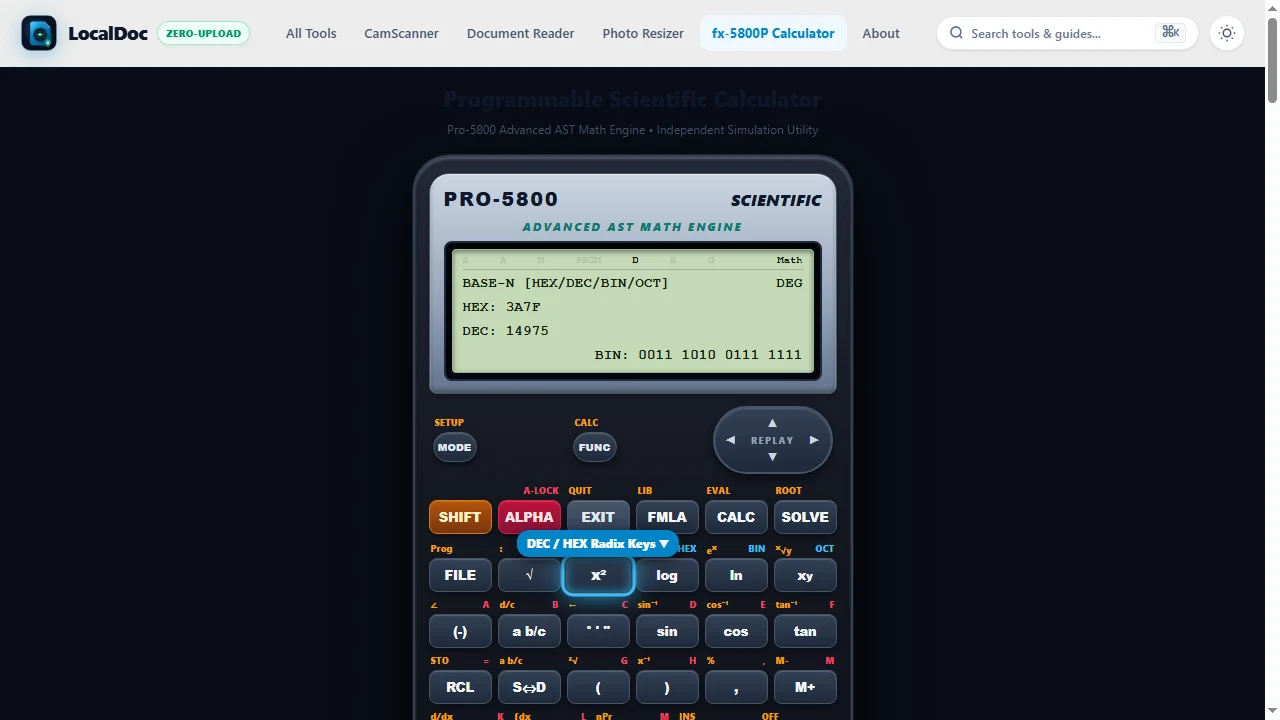Click the ln key
1280x720 pixels.
pyautogui.click(x=736, y=575)
